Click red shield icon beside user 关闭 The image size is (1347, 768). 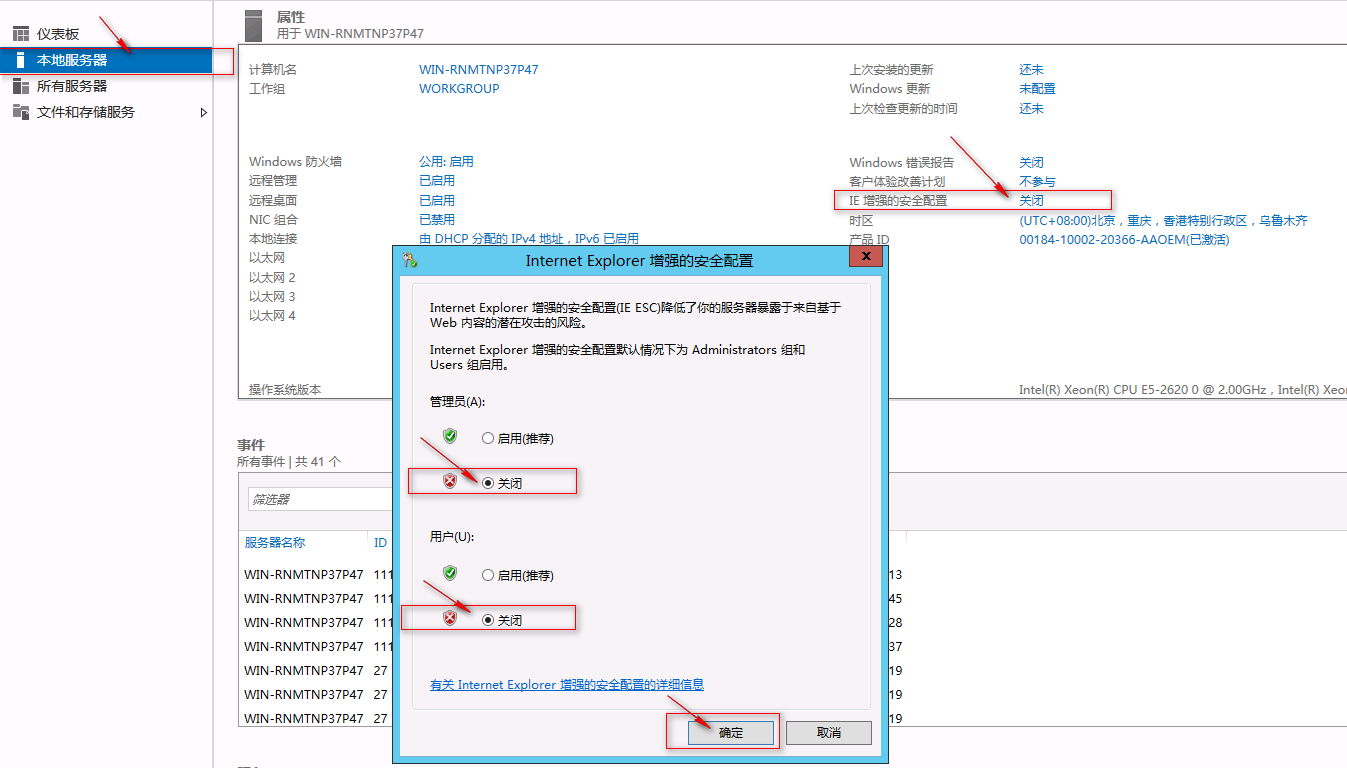(450, 619)
